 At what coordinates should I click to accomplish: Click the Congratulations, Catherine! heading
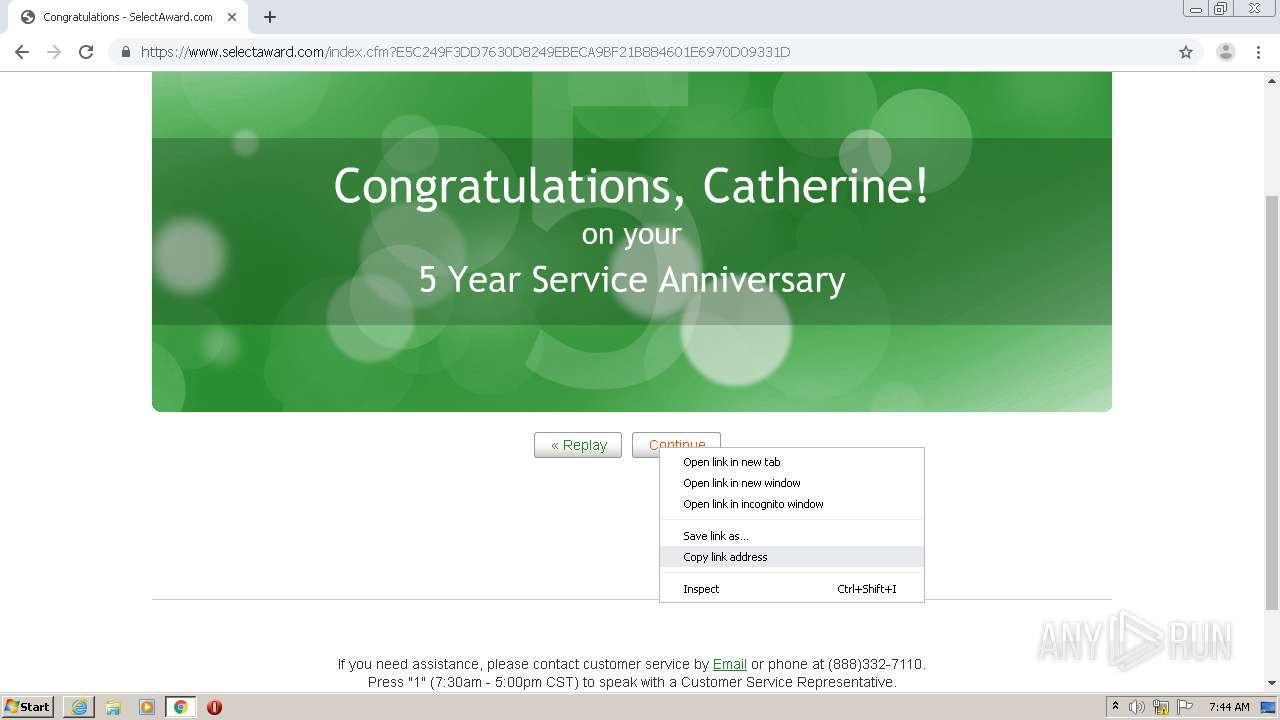(631, 186)
